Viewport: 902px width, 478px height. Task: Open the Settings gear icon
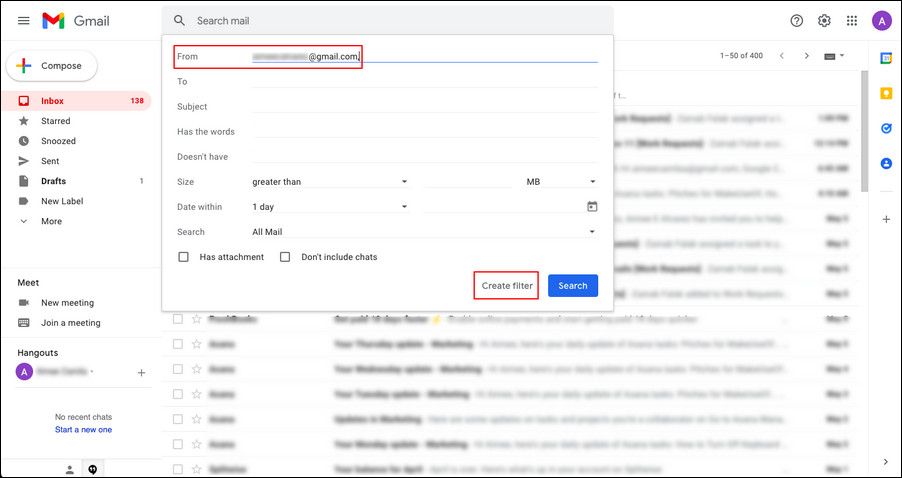click(x=824, y=21)
